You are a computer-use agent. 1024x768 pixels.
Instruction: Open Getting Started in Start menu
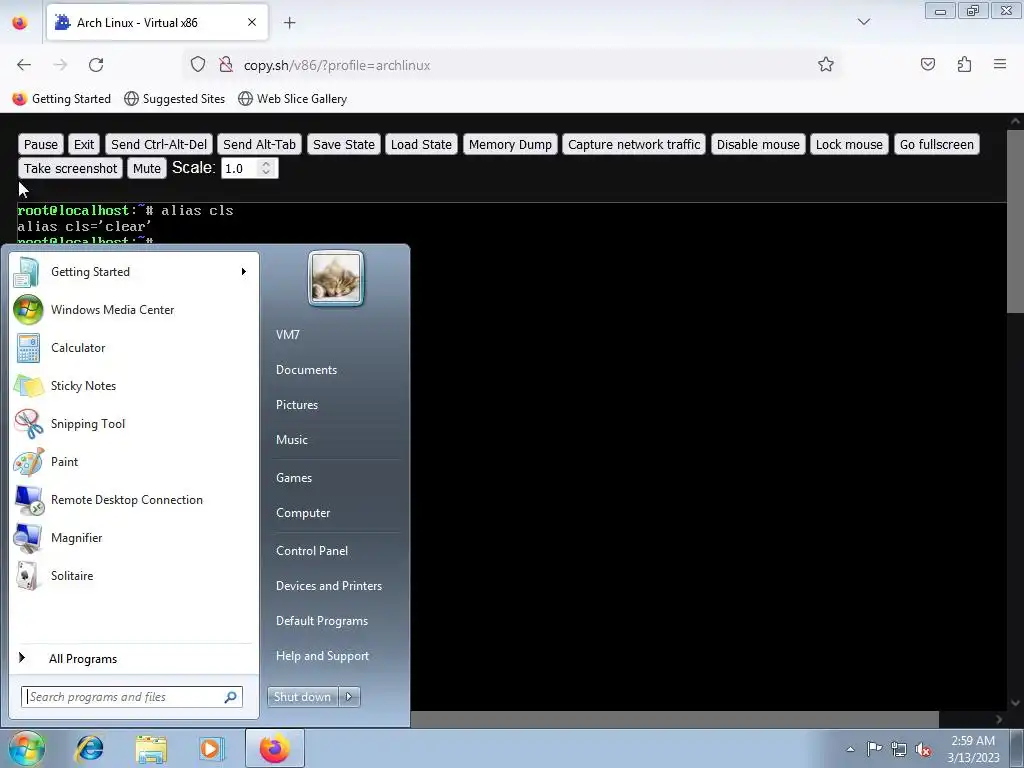click(134, 272)
